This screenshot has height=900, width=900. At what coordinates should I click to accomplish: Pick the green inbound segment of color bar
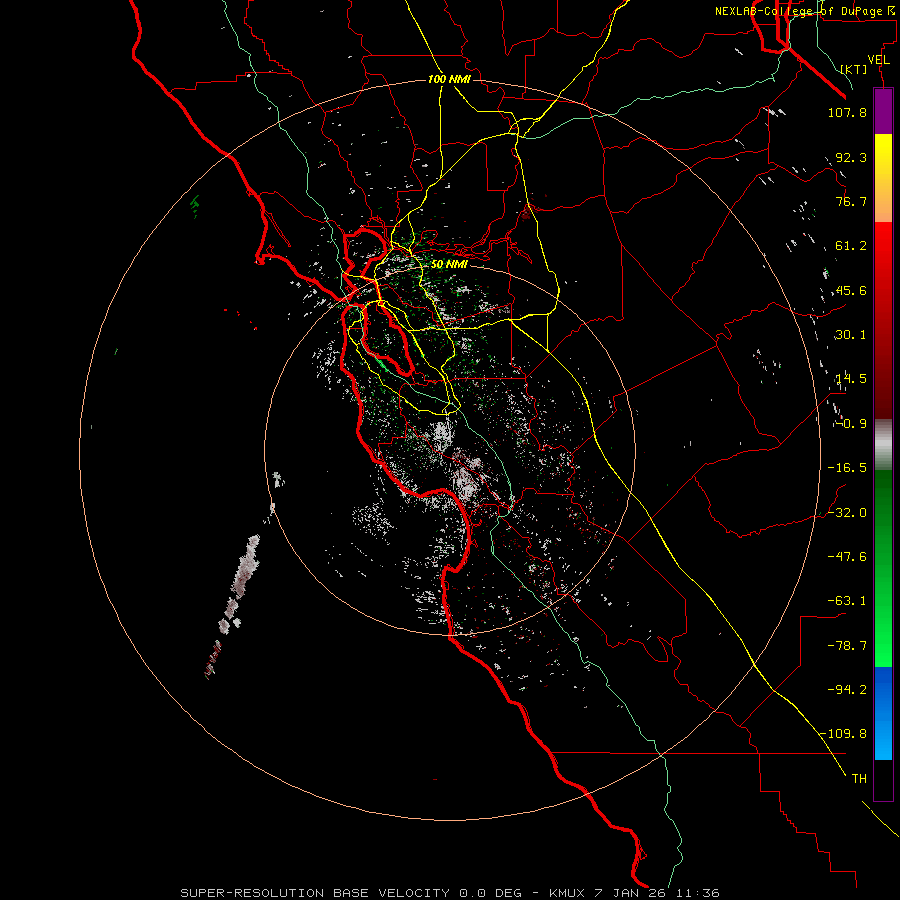point(883,568)
